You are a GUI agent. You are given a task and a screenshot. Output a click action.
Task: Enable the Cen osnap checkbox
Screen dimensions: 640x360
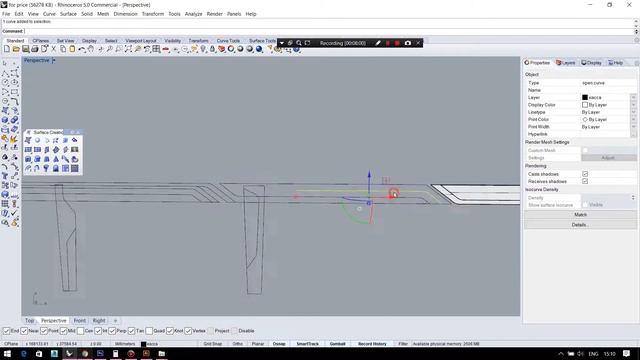tap(80, 331)
